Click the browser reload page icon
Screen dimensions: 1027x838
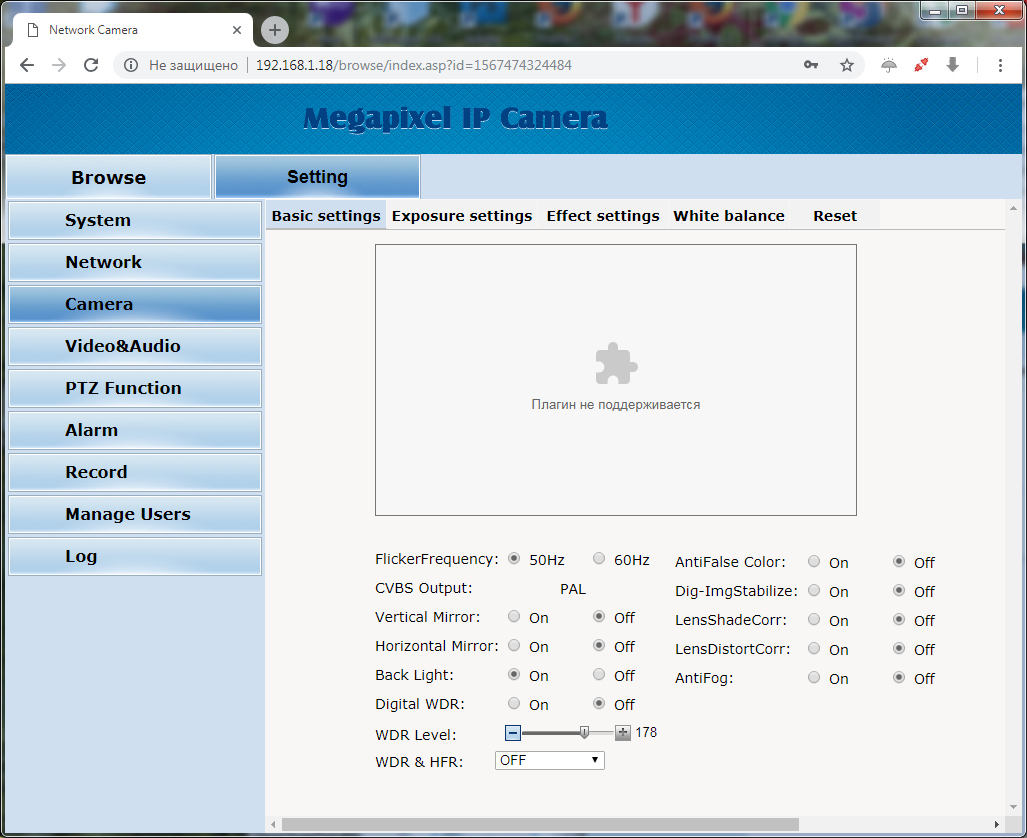click(91, 65)
